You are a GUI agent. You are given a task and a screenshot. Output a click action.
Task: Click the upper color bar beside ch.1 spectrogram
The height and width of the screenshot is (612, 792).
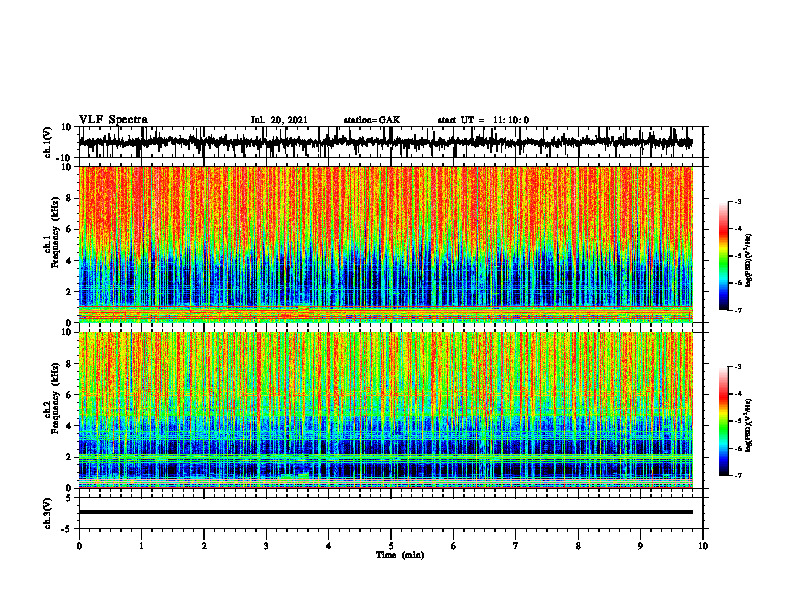click(723, 256)
